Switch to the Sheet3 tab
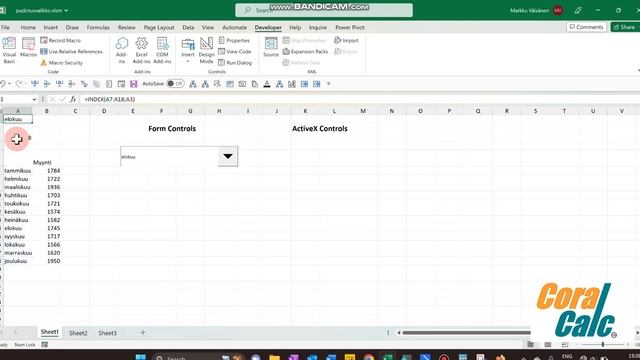This screenshot has height=360, width=640. pos(107,333)
